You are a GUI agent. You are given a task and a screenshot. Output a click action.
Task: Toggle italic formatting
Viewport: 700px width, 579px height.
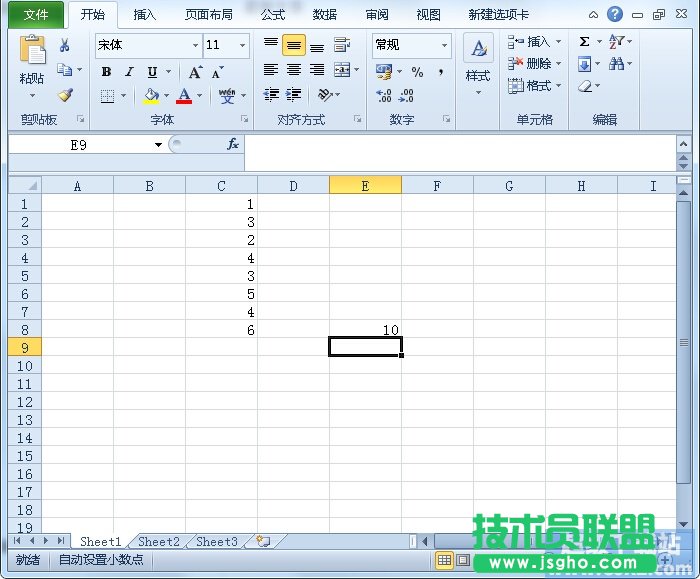(129, 72)
